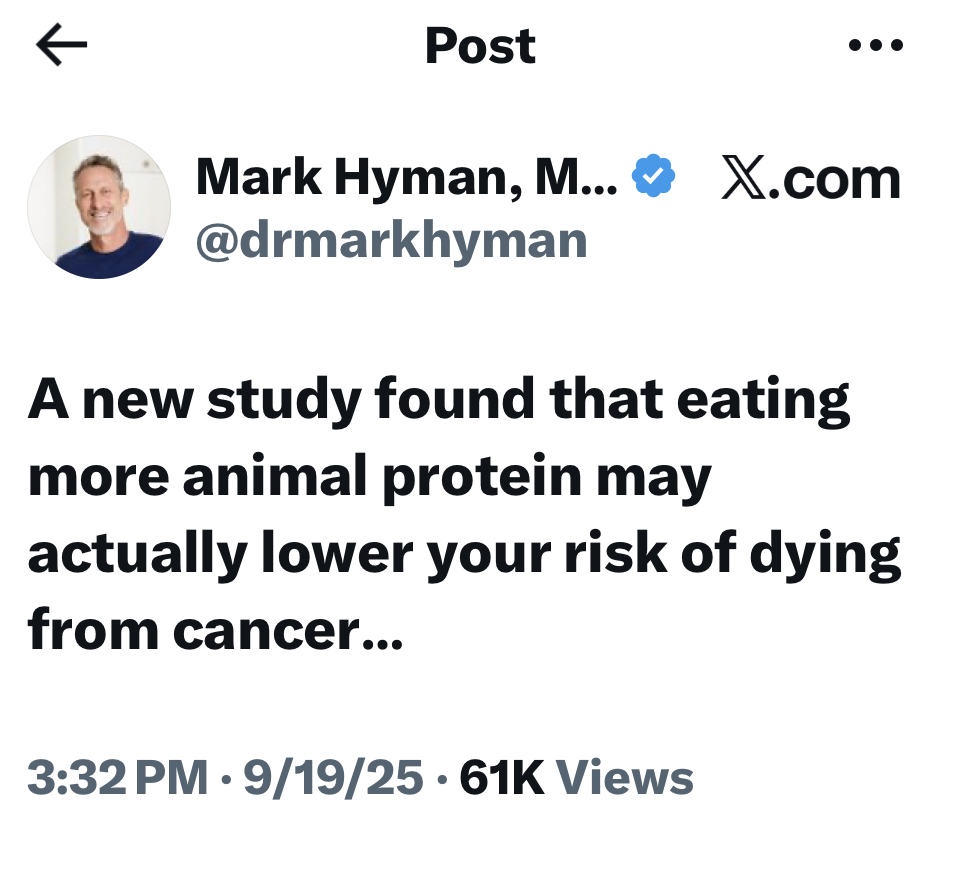
Task: Open Mark Hyman's profile picture
Action: click(98, 207)
